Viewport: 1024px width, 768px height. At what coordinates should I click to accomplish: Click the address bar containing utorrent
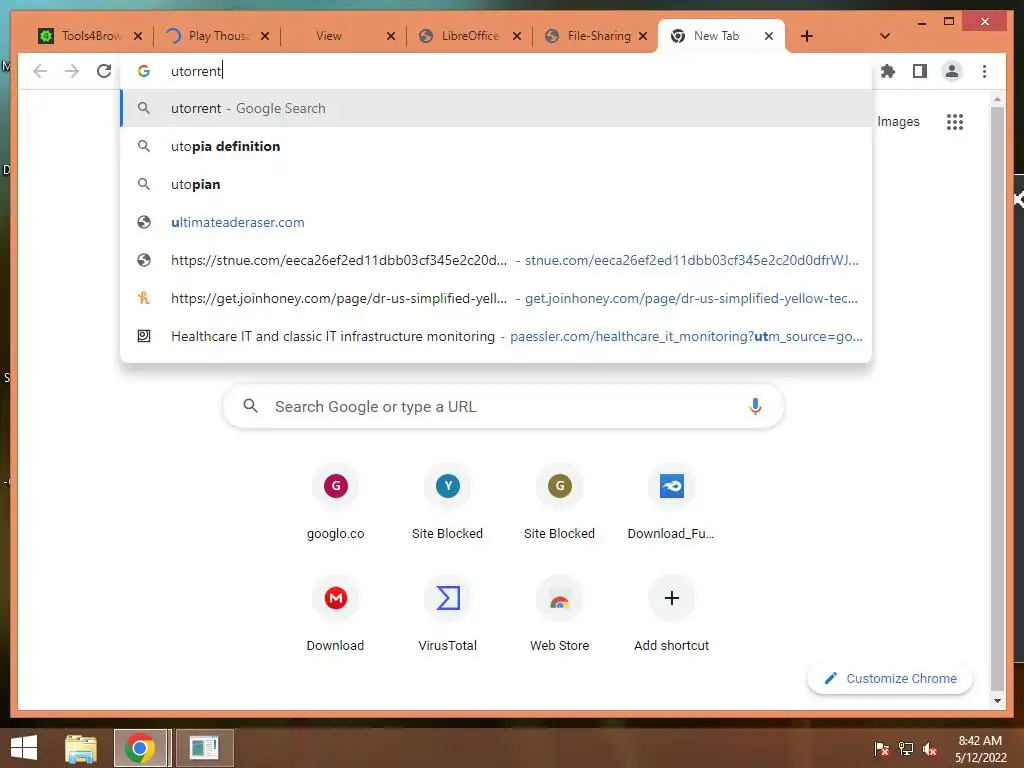496,71
